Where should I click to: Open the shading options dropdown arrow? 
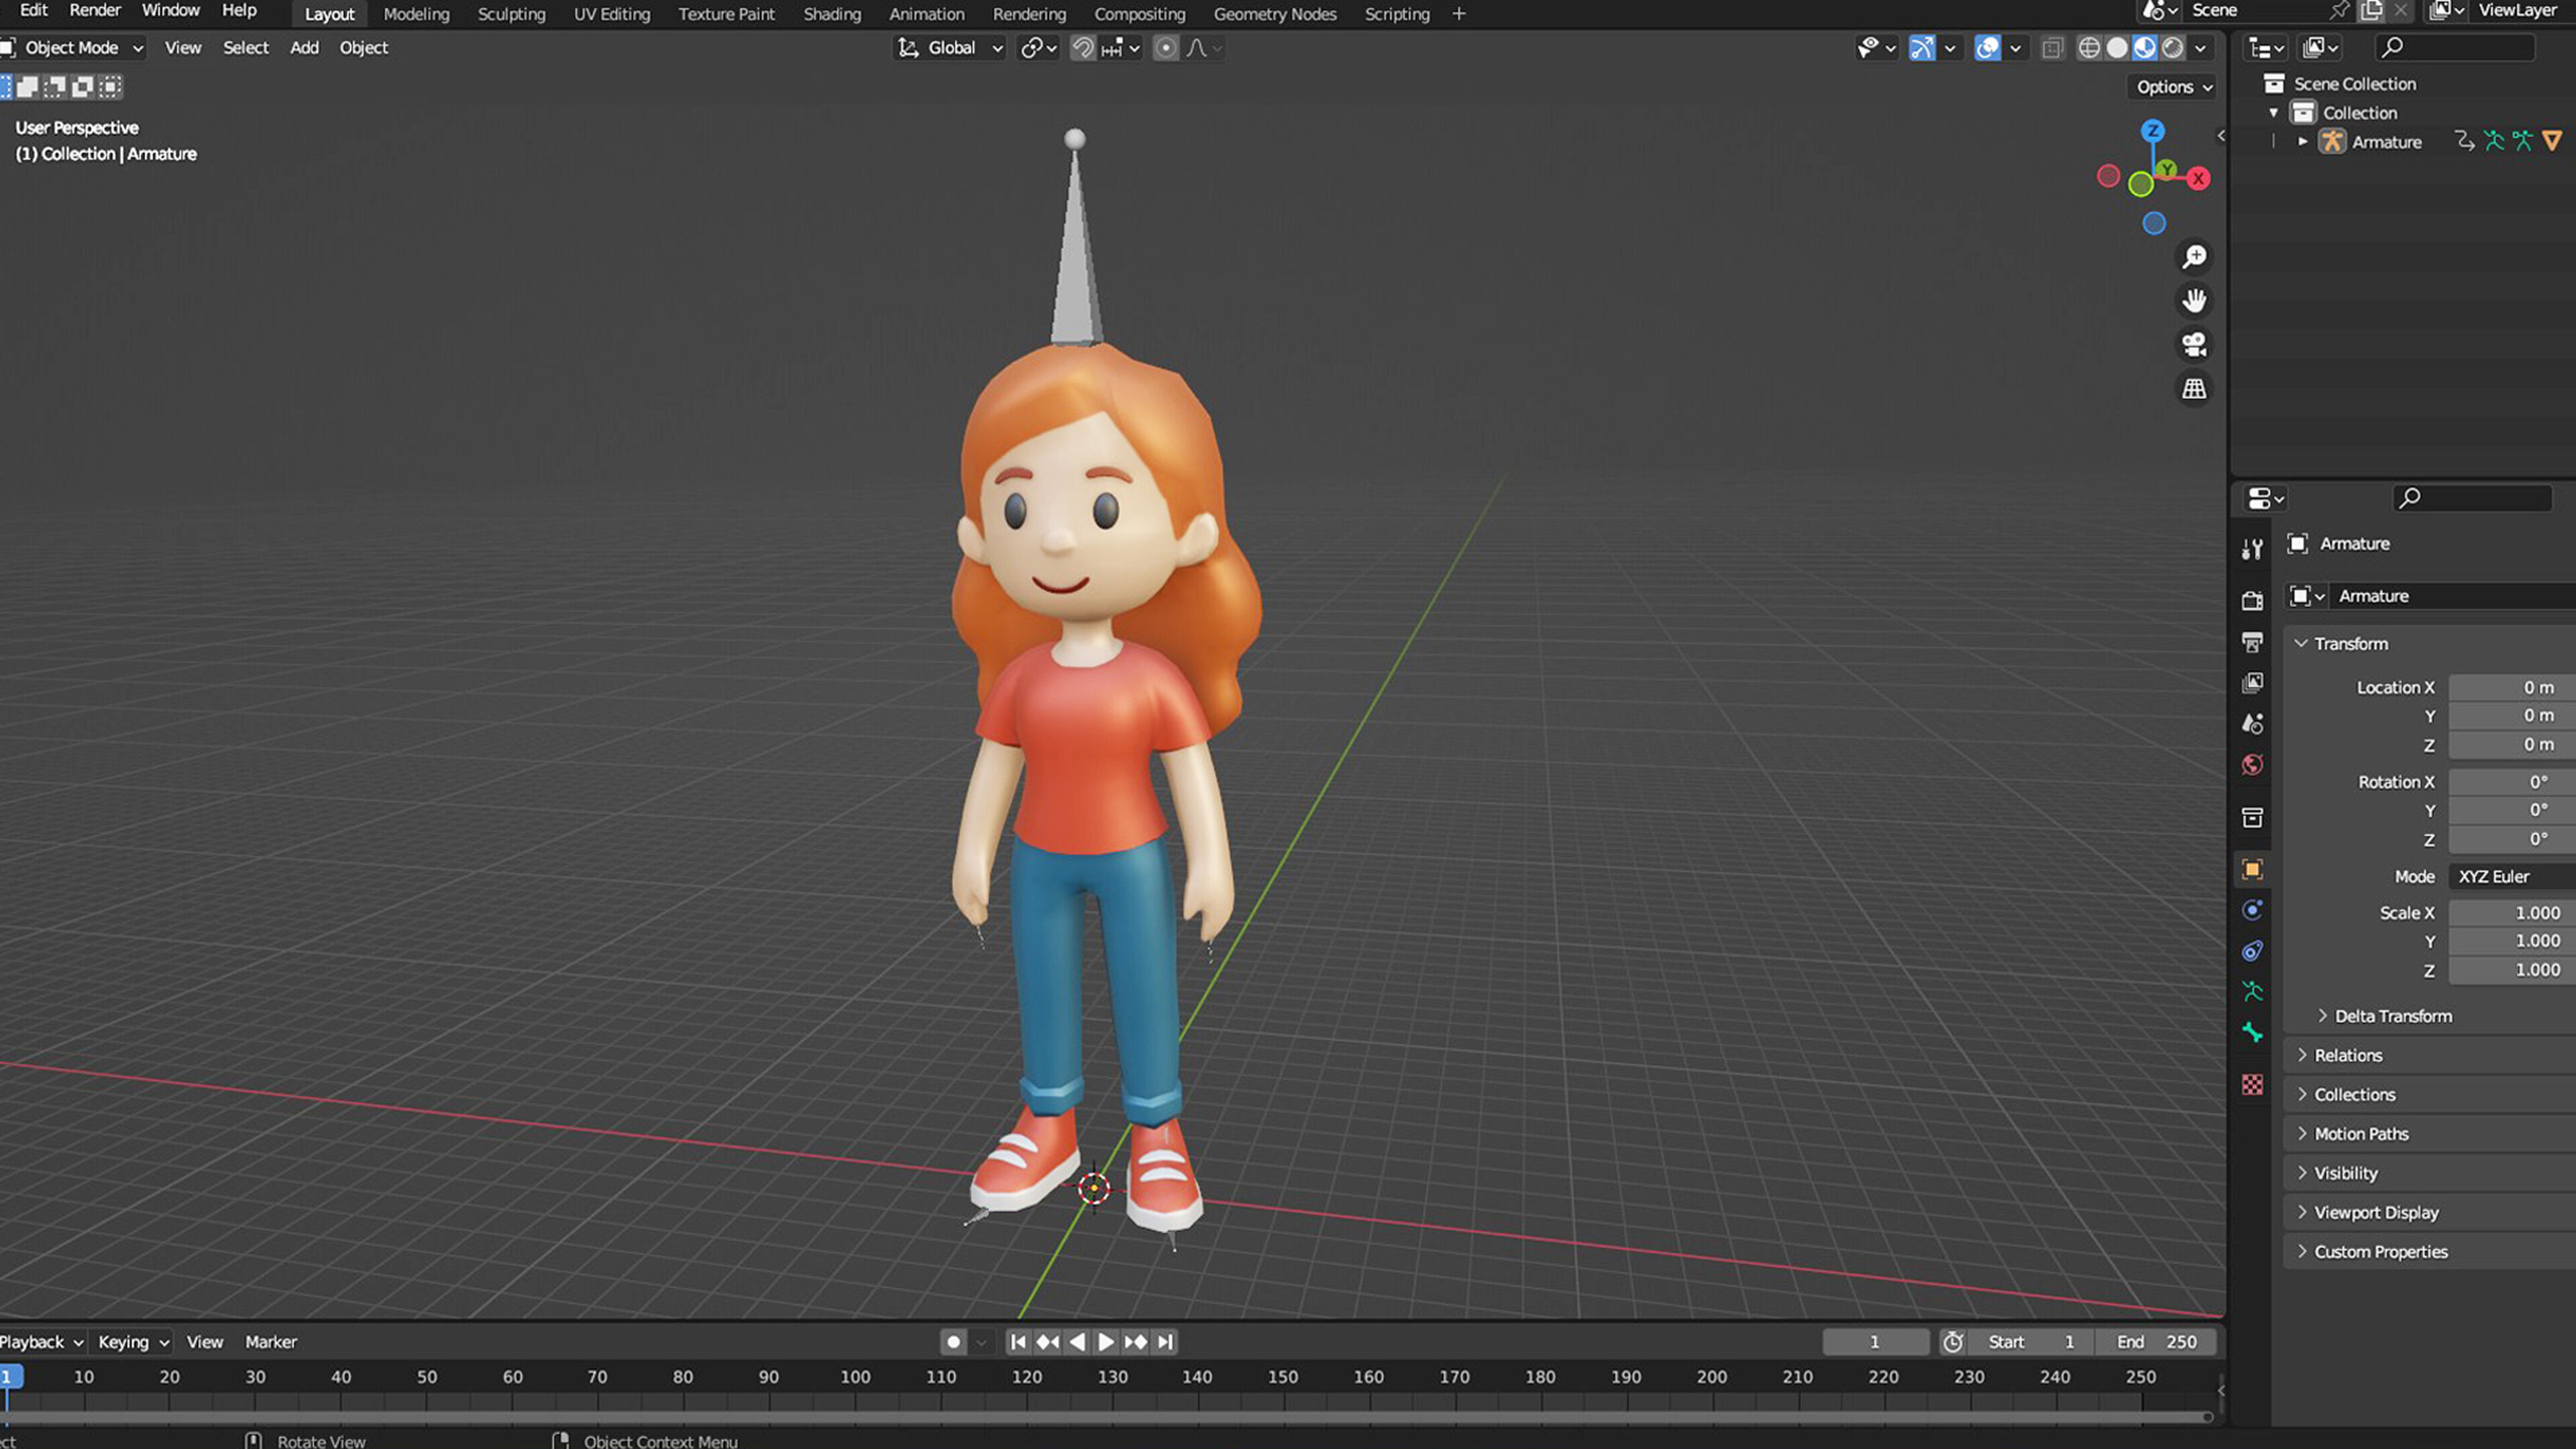[x=2201, y=48]
